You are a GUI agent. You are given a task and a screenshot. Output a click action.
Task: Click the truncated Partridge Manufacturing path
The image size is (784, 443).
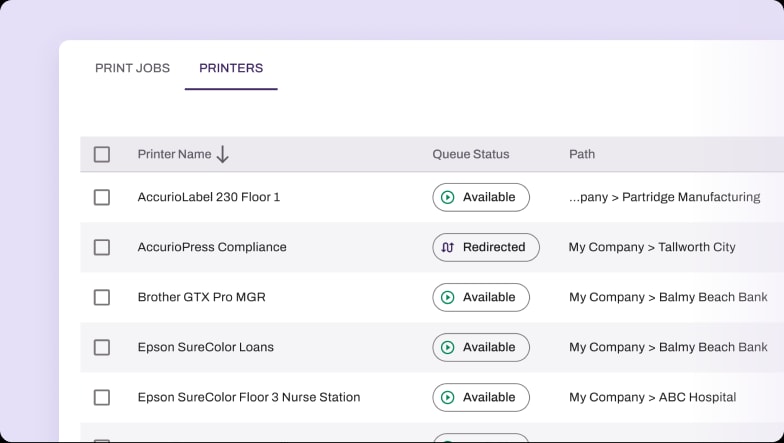(664, 197)
